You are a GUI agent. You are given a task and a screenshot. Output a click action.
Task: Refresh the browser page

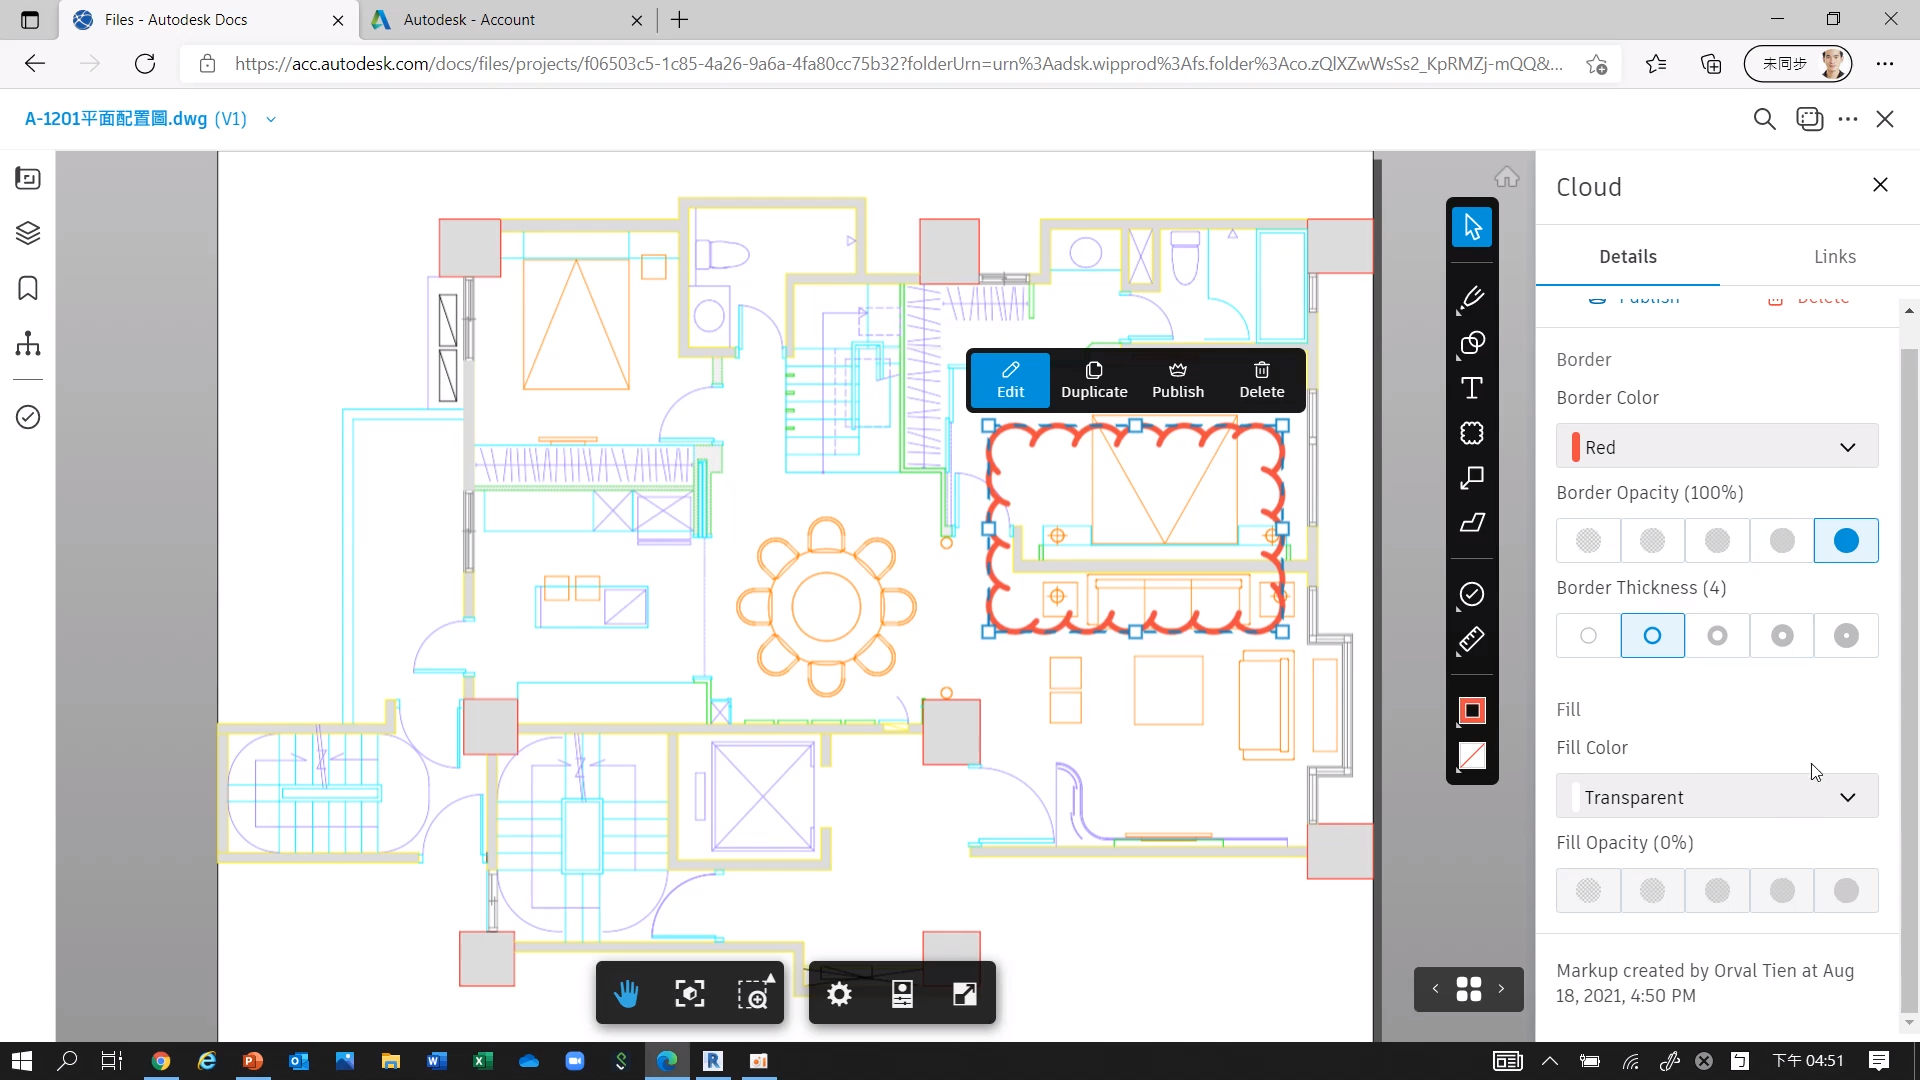(x=145, y=64)
